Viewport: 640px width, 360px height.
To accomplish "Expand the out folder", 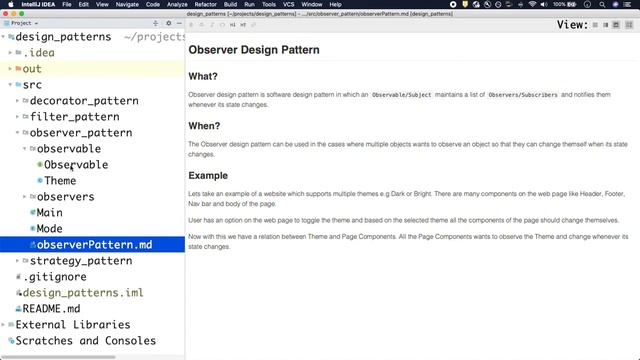I will click(10, 69).
